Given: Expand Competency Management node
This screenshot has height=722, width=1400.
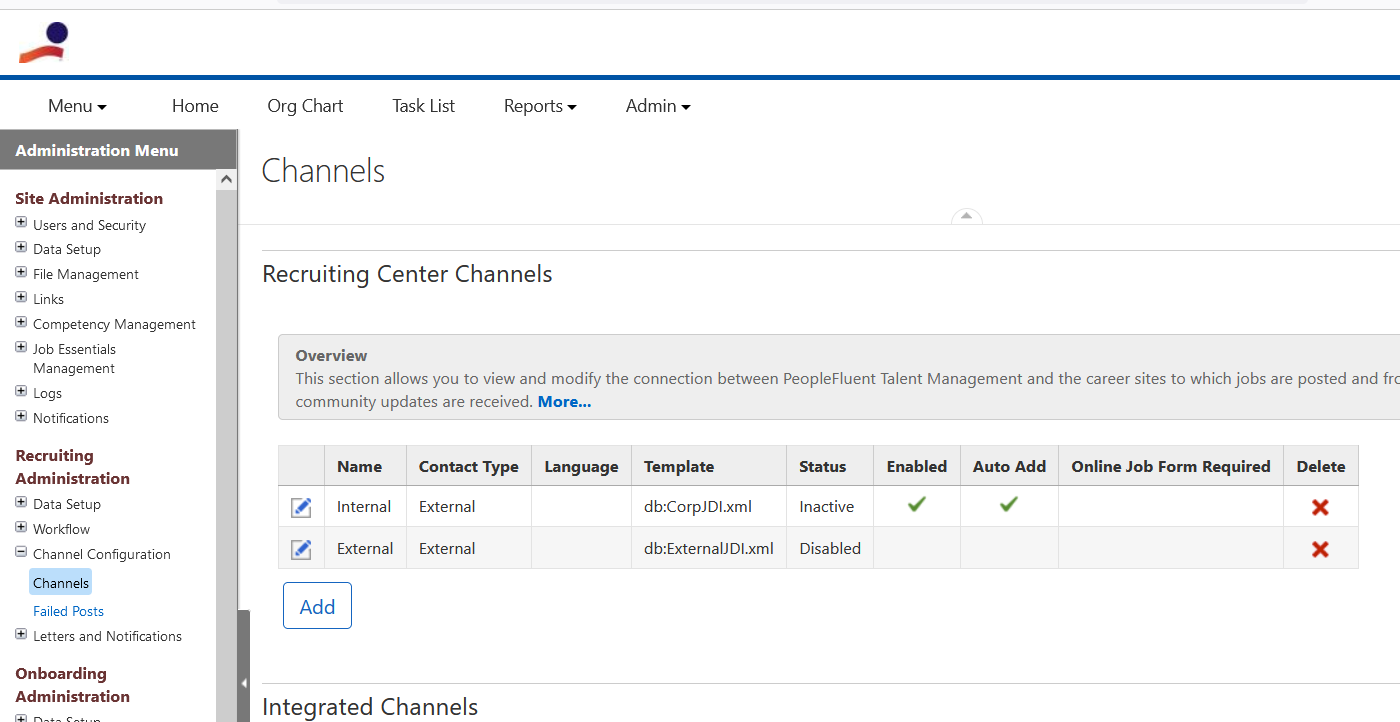Looking at the screenshot, I should (21, 322).
